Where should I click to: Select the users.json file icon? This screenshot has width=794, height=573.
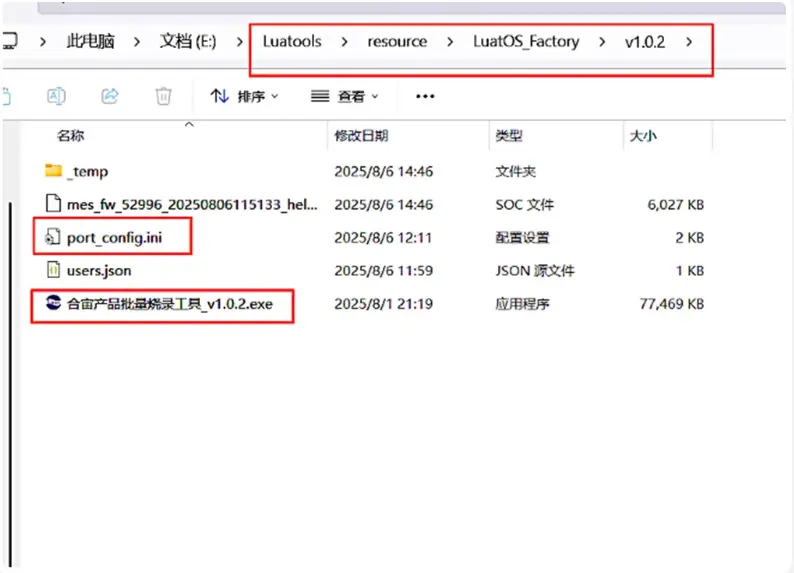point(53,269)
